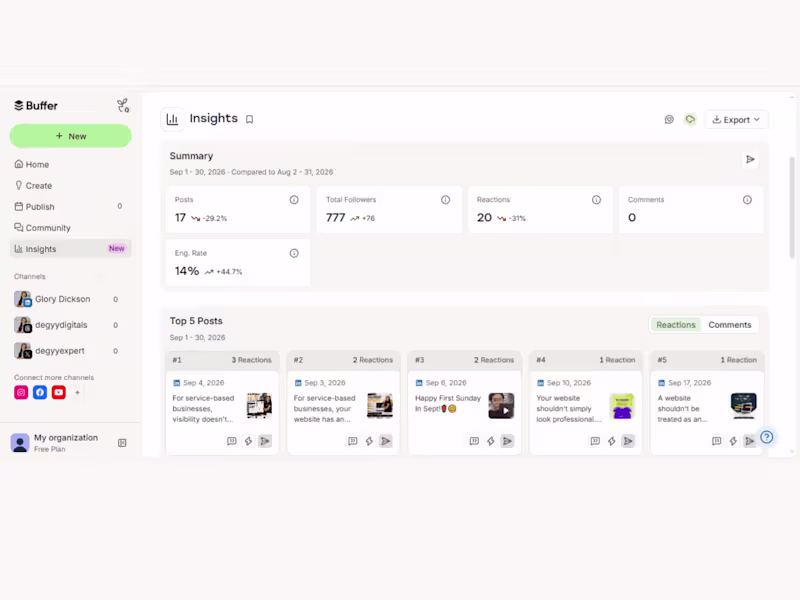
Task: Click the send icon in Summary header
Action: (x=750, y=160)
